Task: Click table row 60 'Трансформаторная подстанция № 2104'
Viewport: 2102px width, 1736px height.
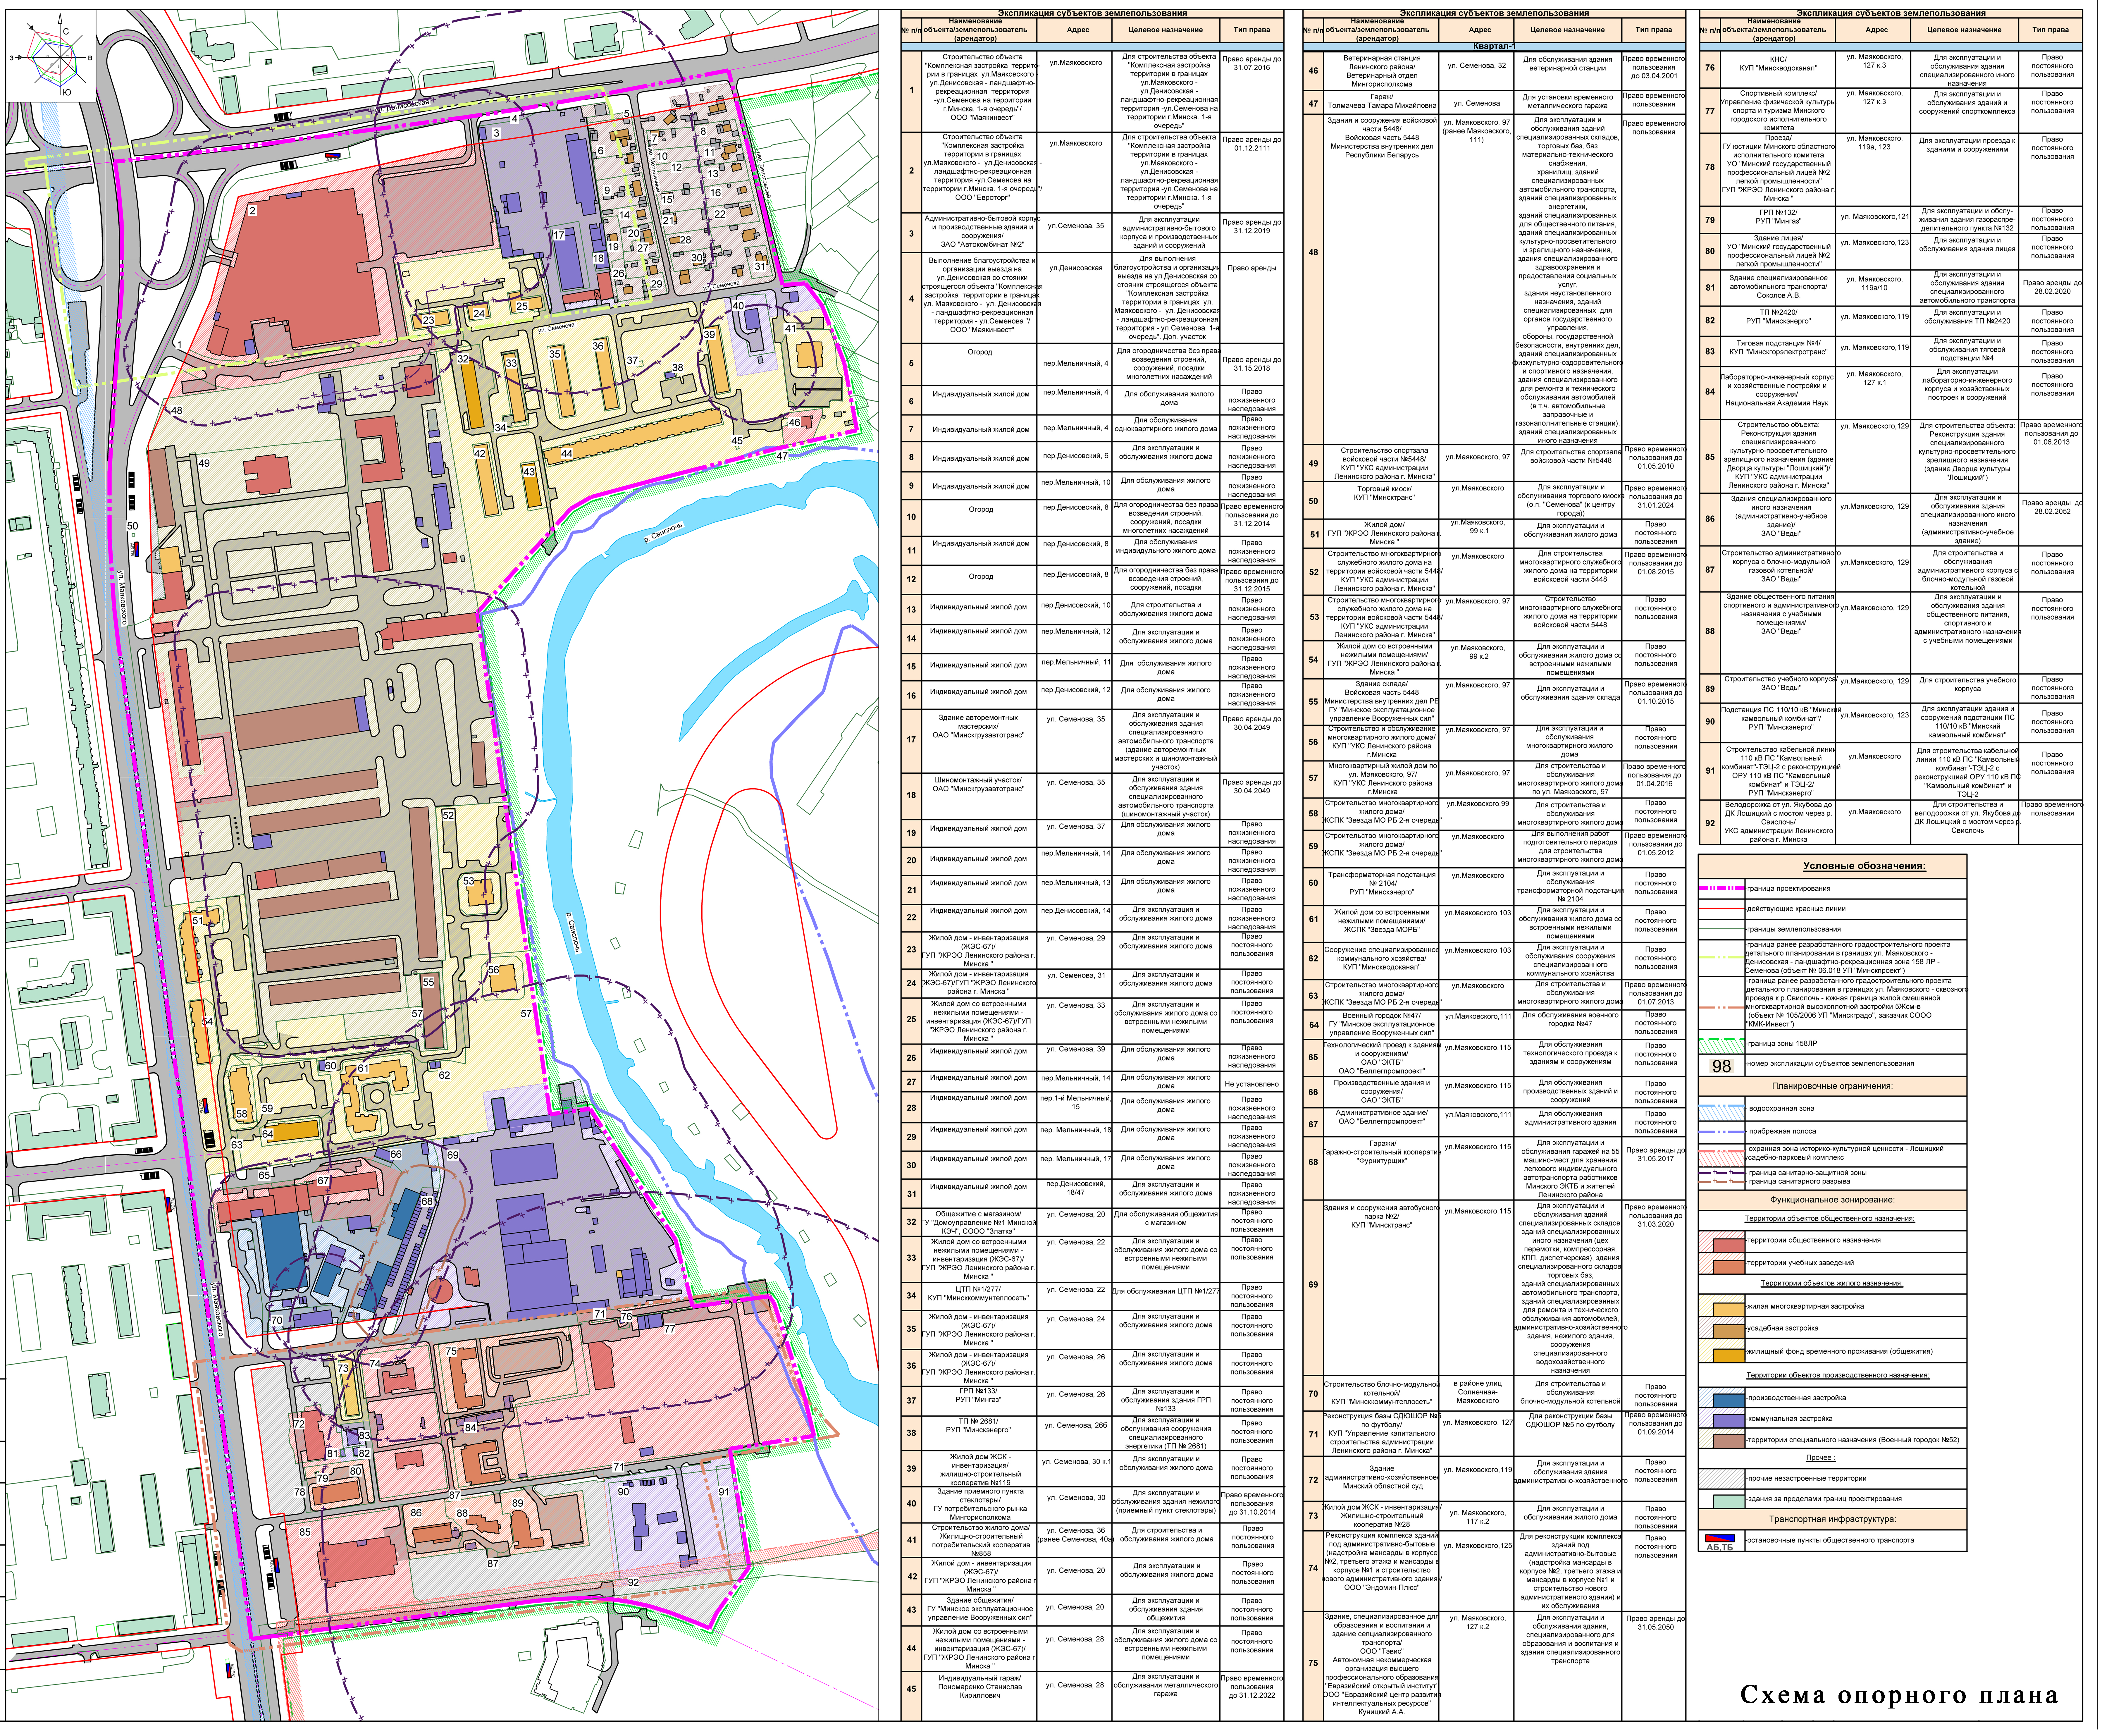Action: click(x=1494, y=886)
